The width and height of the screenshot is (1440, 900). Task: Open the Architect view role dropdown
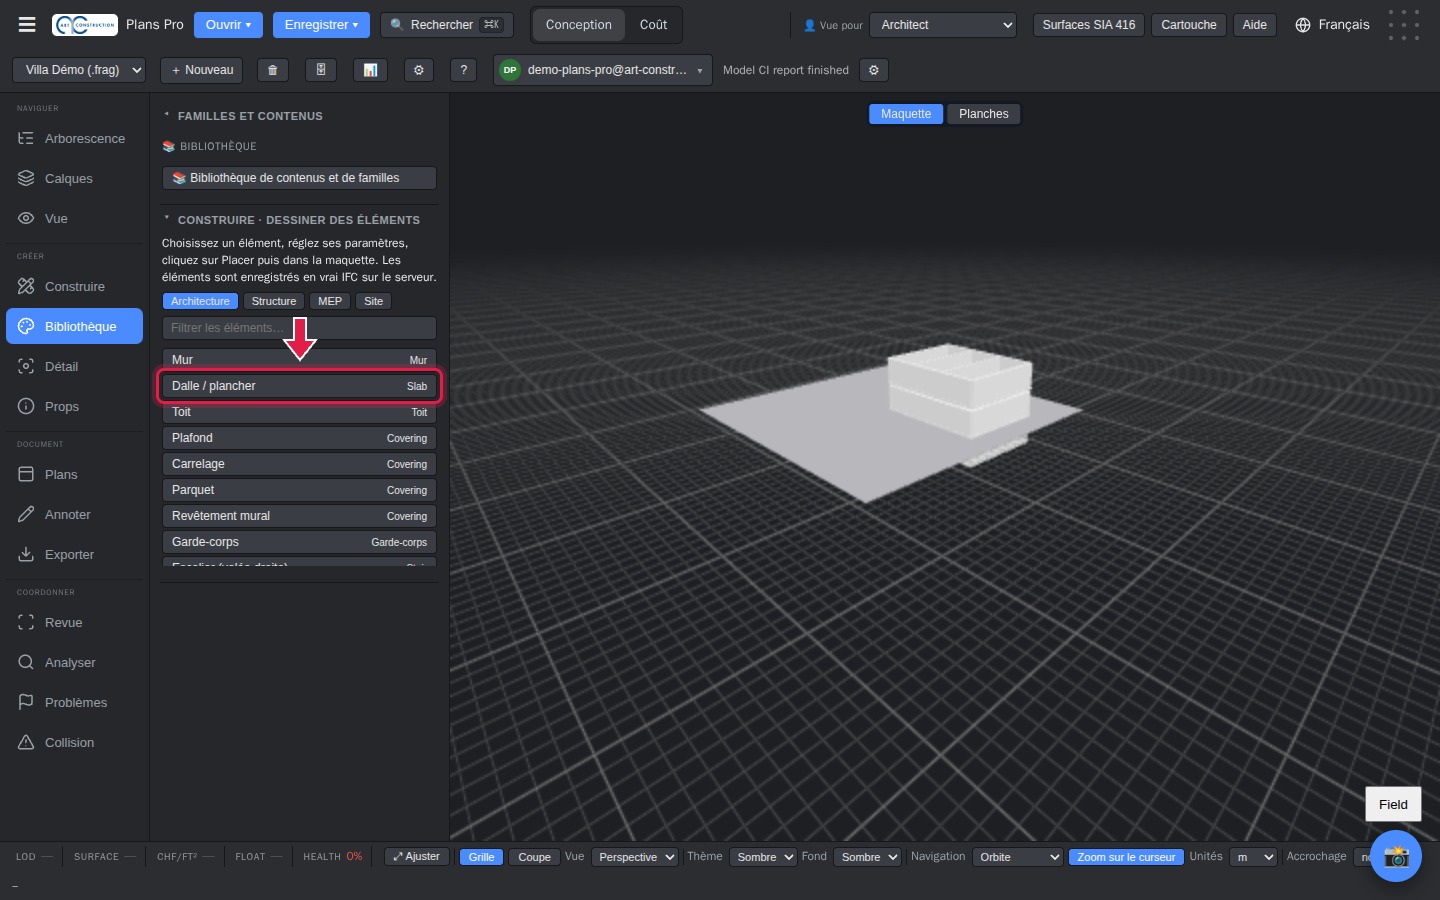pyautogui.click(x=943, y=25)
